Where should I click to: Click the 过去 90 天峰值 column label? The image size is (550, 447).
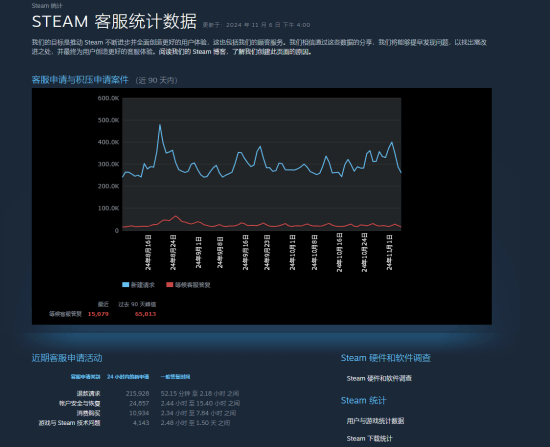[137, 304]
